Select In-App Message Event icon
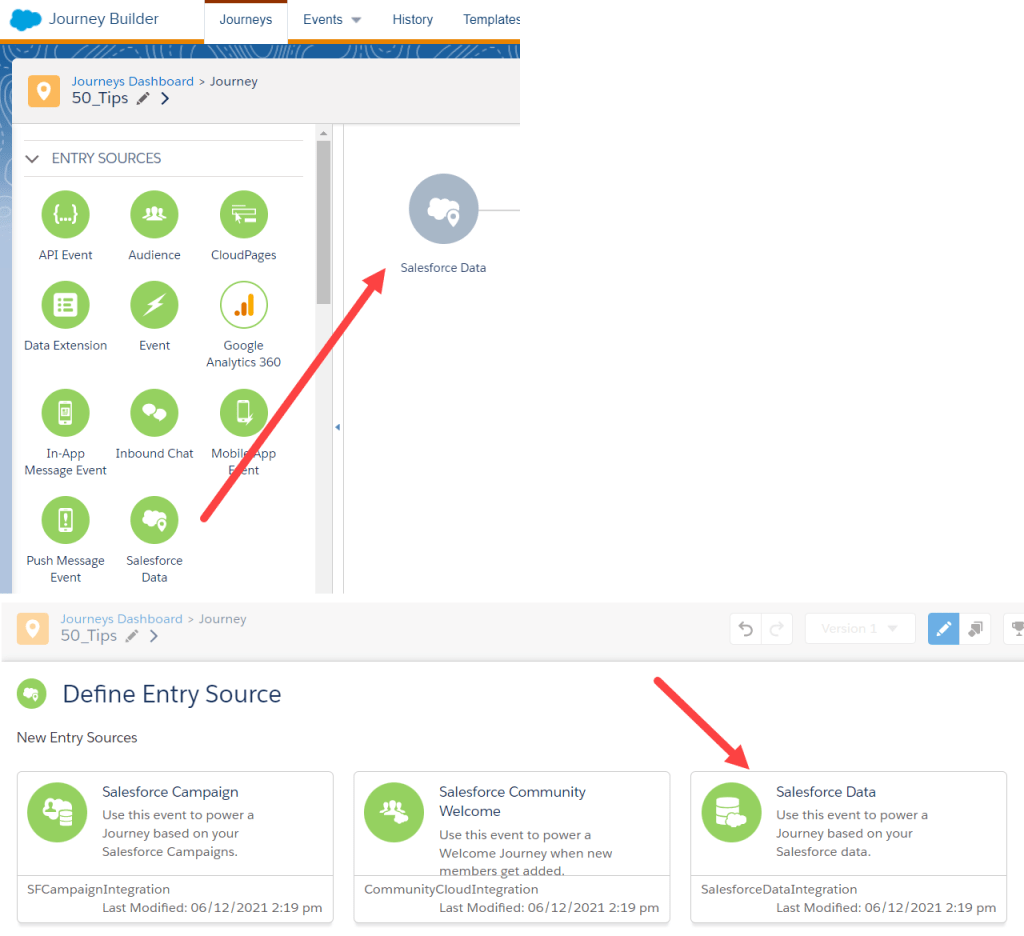This screenshot has height=936, width=1024. [x=65, y=413]
